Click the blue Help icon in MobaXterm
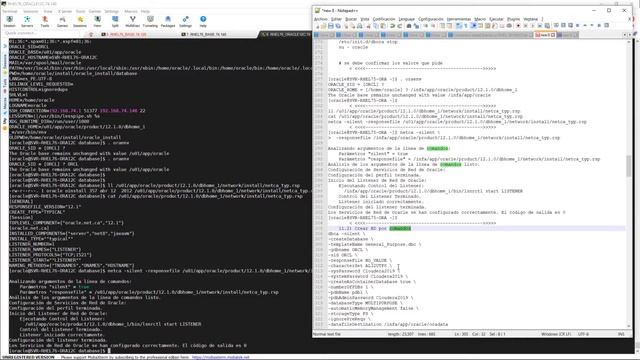This screenshot has width=640, height=360. tap(203, 22)
